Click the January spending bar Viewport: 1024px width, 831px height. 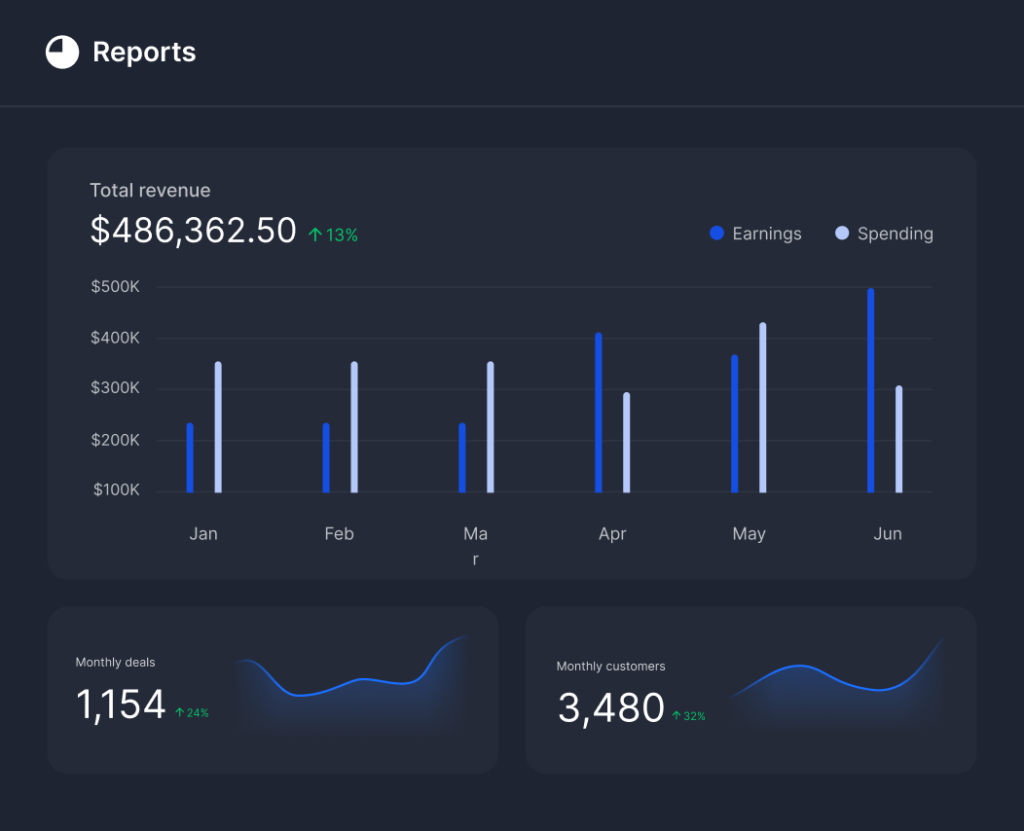(218, 427)
